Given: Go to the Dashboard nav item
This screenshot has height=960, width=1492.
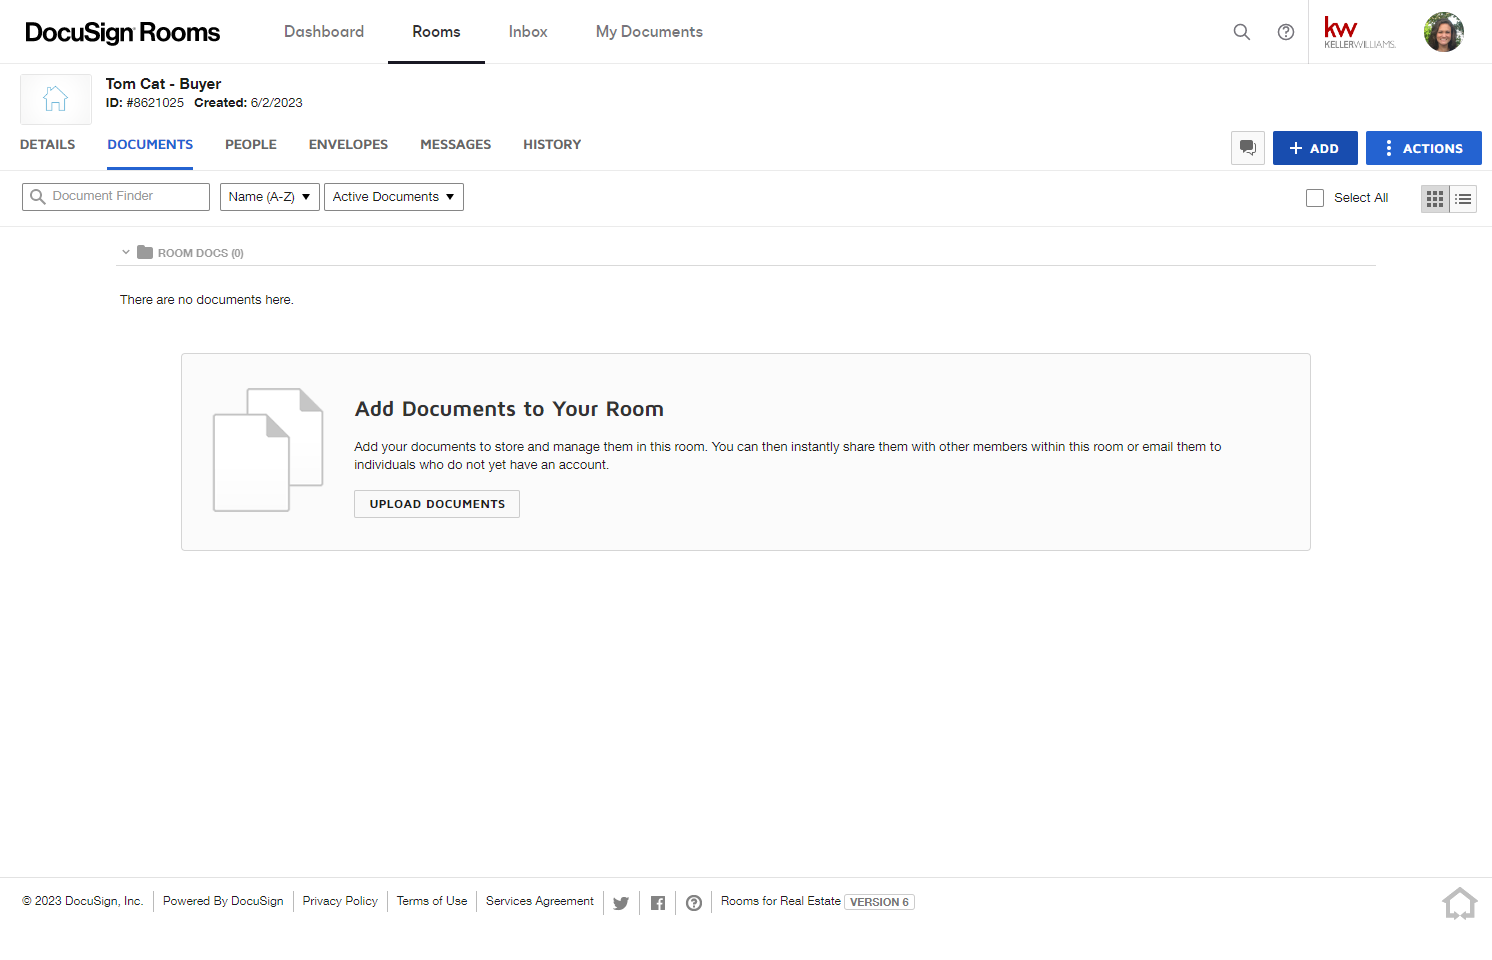Looking at the screenshot, I should point(324,32).
